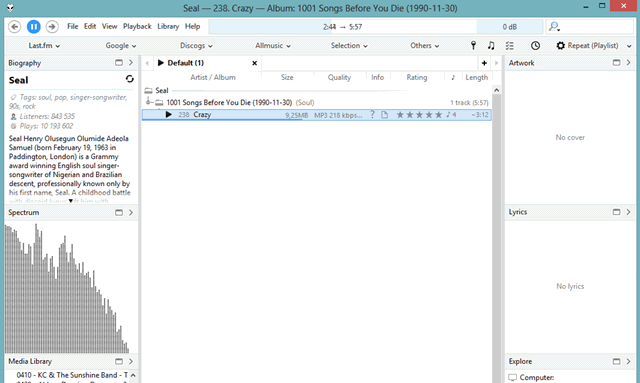The height and width of the screenshot is (383, 640).
Task: Expand the Discogs dropdown menu
Action: (x=196, y=45)
